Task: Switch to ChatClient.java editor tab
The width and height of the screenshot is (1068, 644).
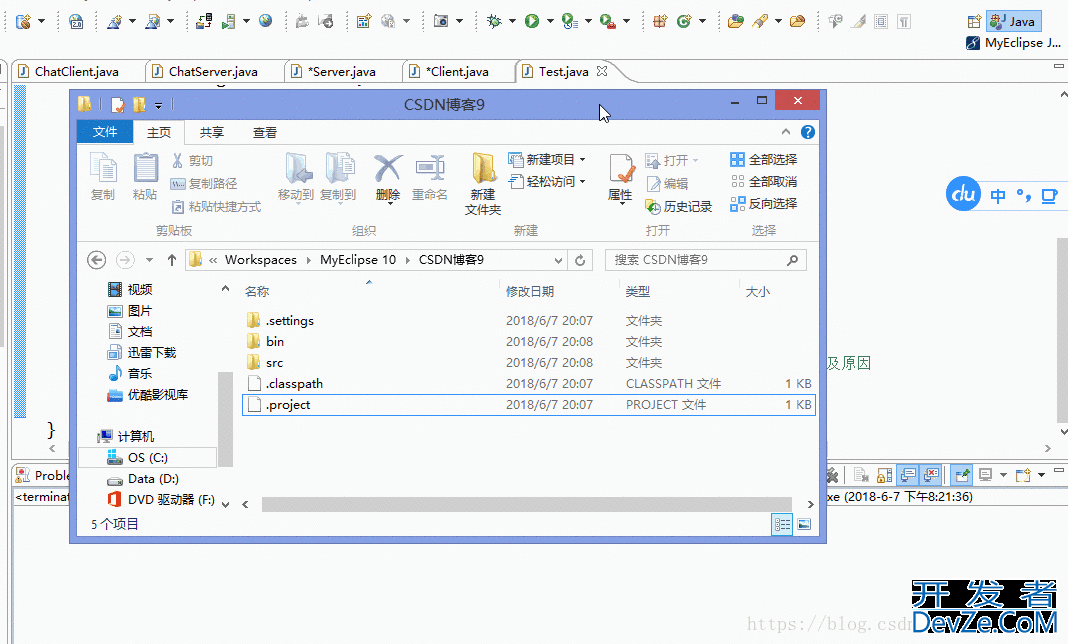Action: click(x=76, y=72)
